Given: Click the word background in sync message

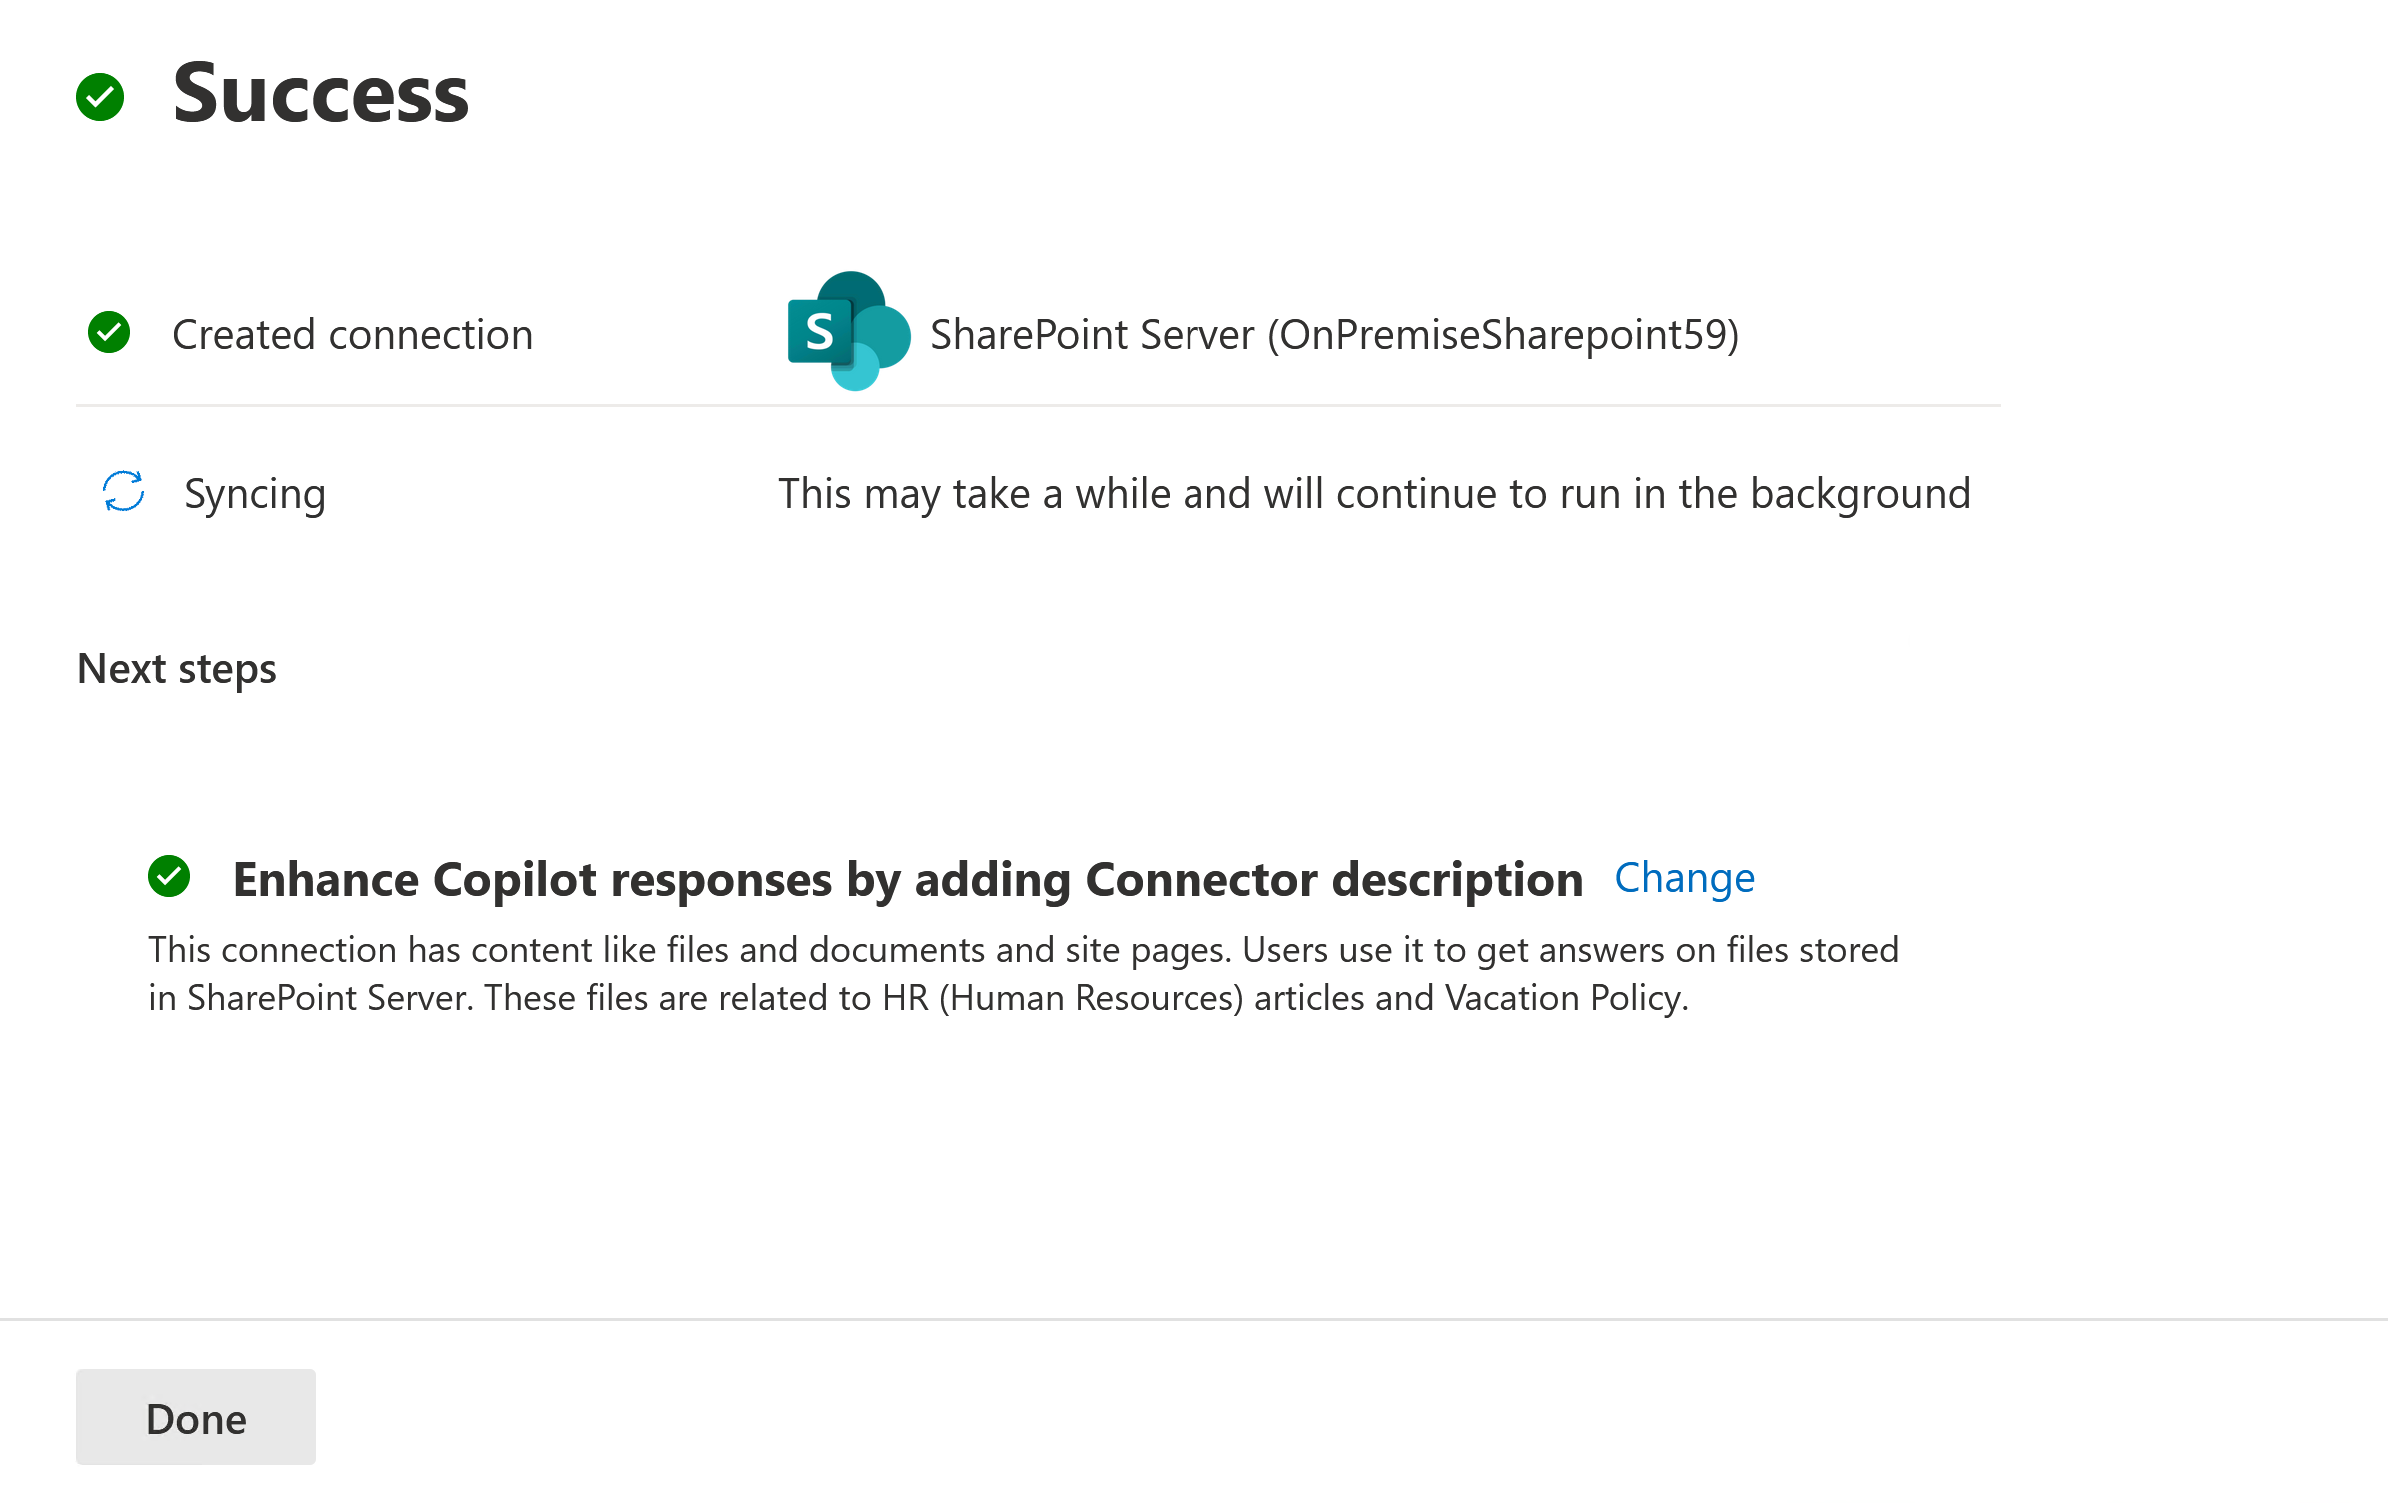Looking at the screenshot, I should (1861, 494).
